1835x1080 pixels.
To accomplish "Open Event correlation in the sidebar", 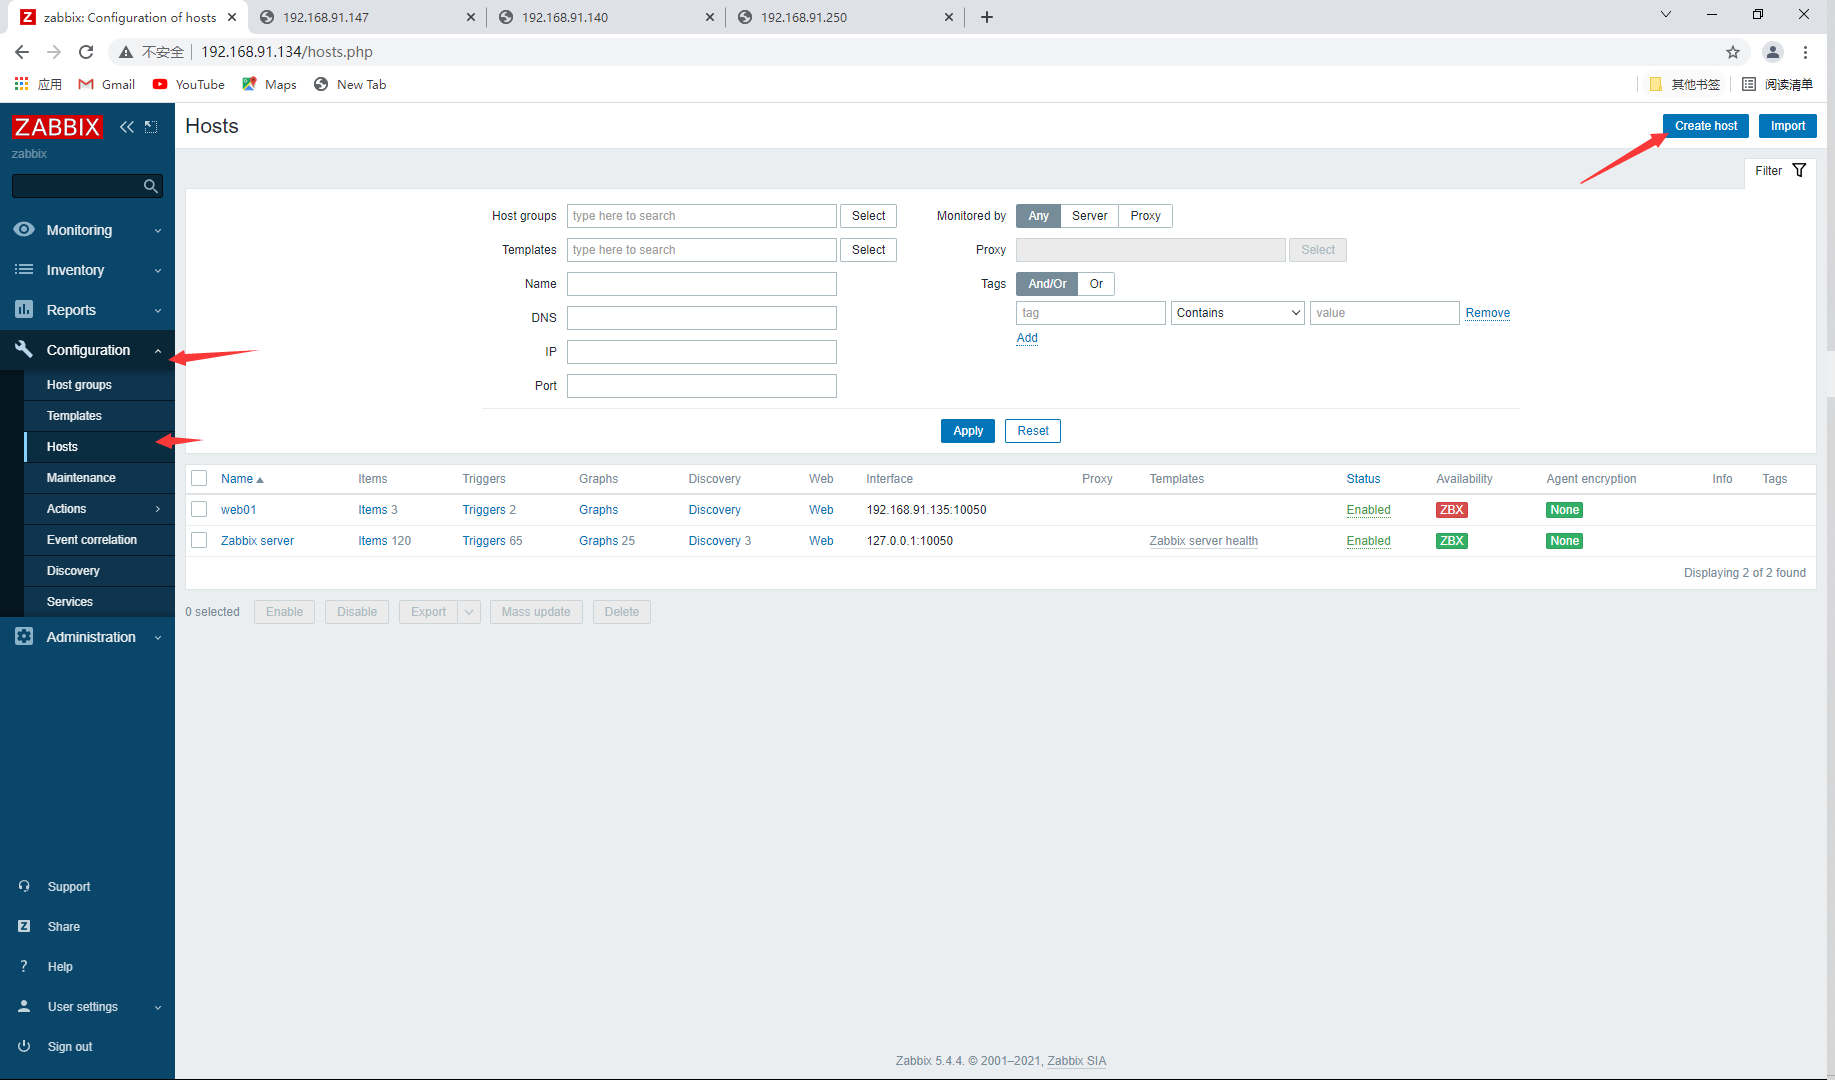I will point(92,540).
